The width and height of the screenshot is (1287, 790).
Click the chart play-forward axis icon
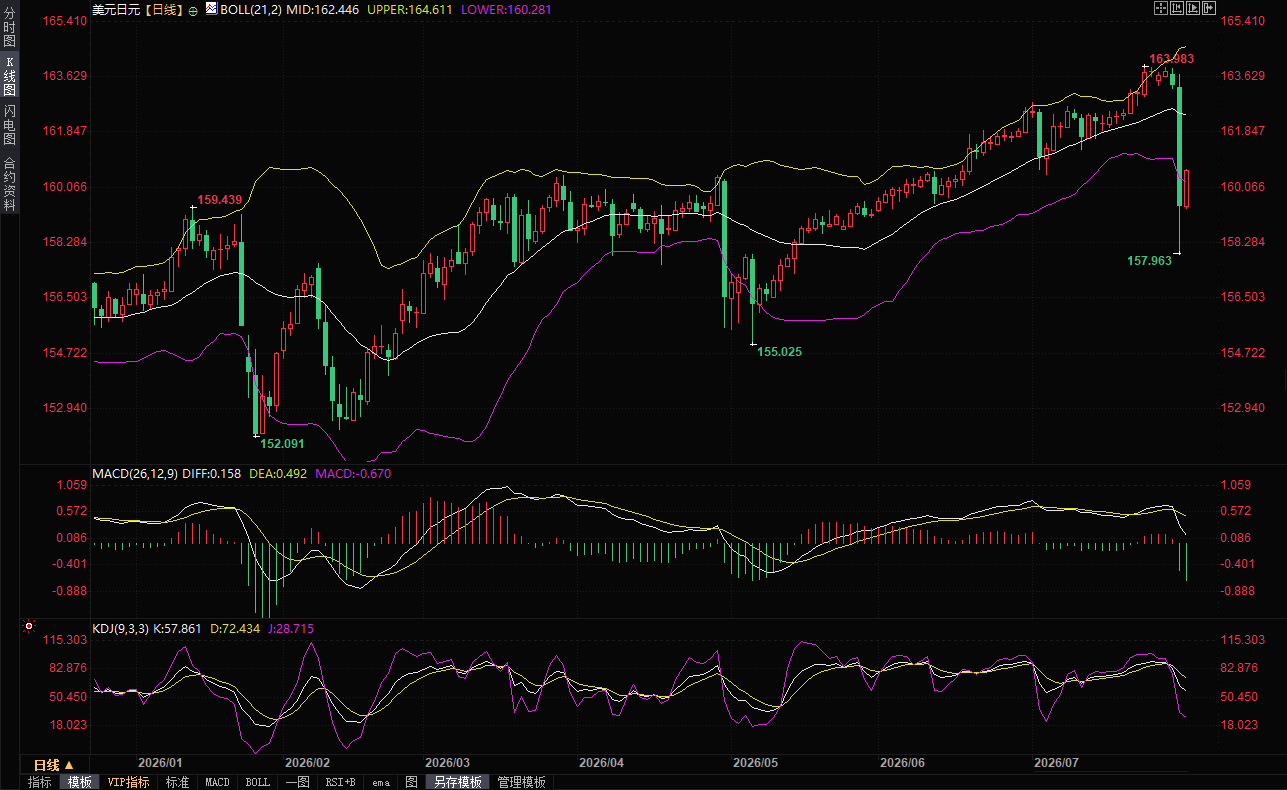[1193, 8]
